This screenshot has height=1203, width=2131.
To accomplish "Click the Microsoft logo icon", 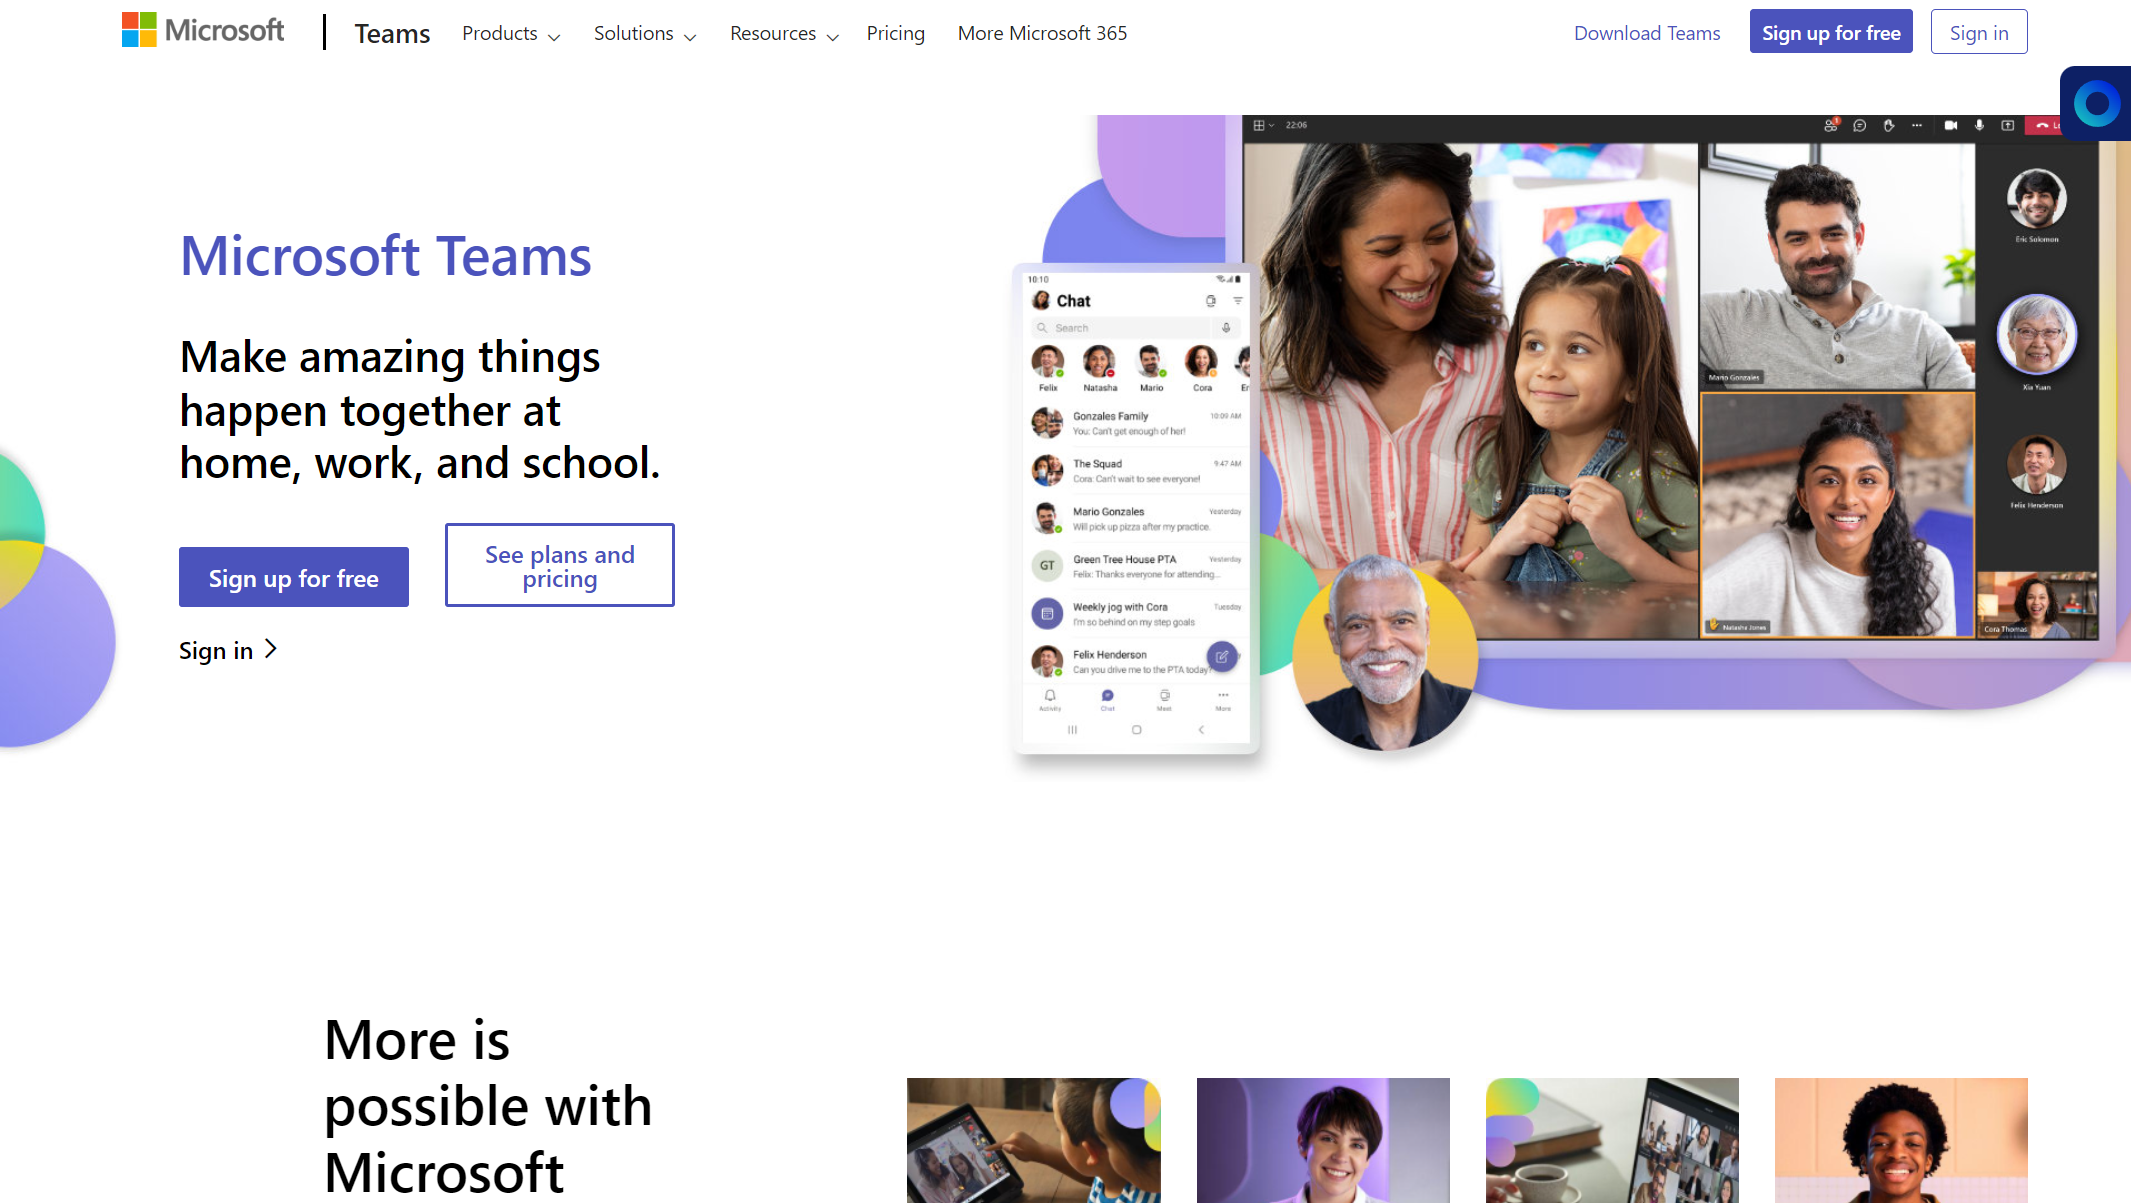I will (138, 30).
